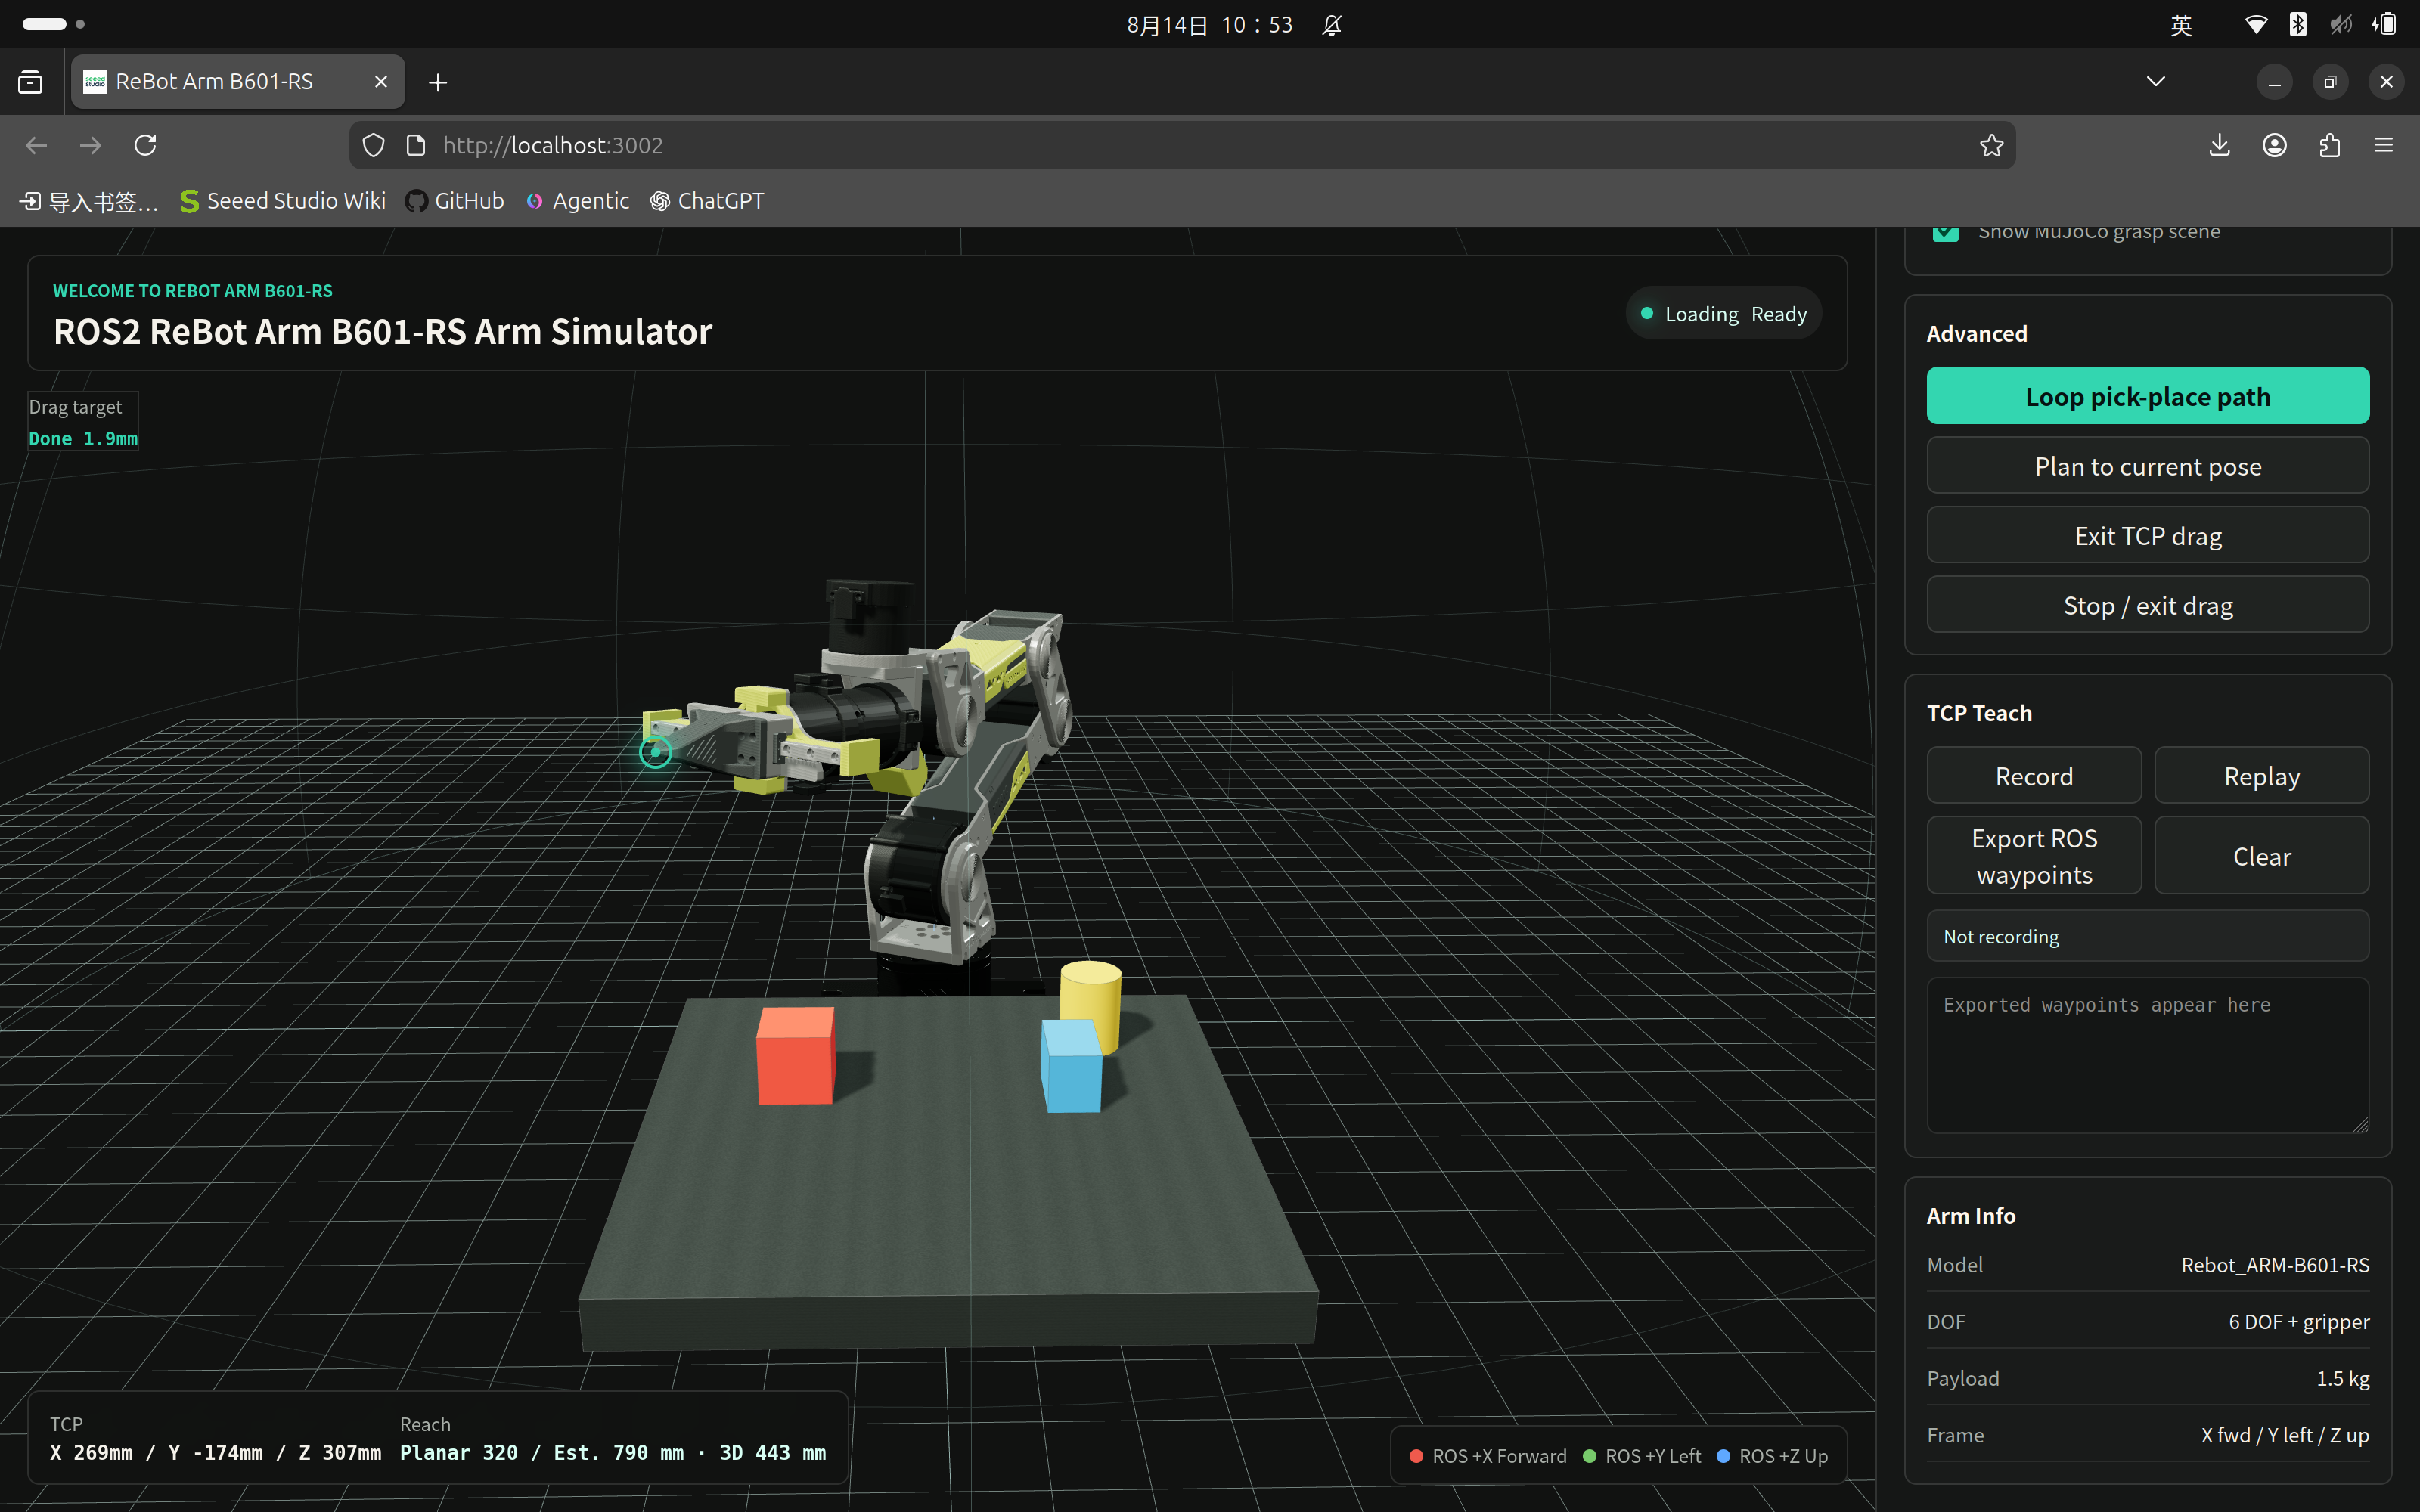
Task: Click the shield tracking protection icon
Action: pyautogui.click(x=373, y=145)
